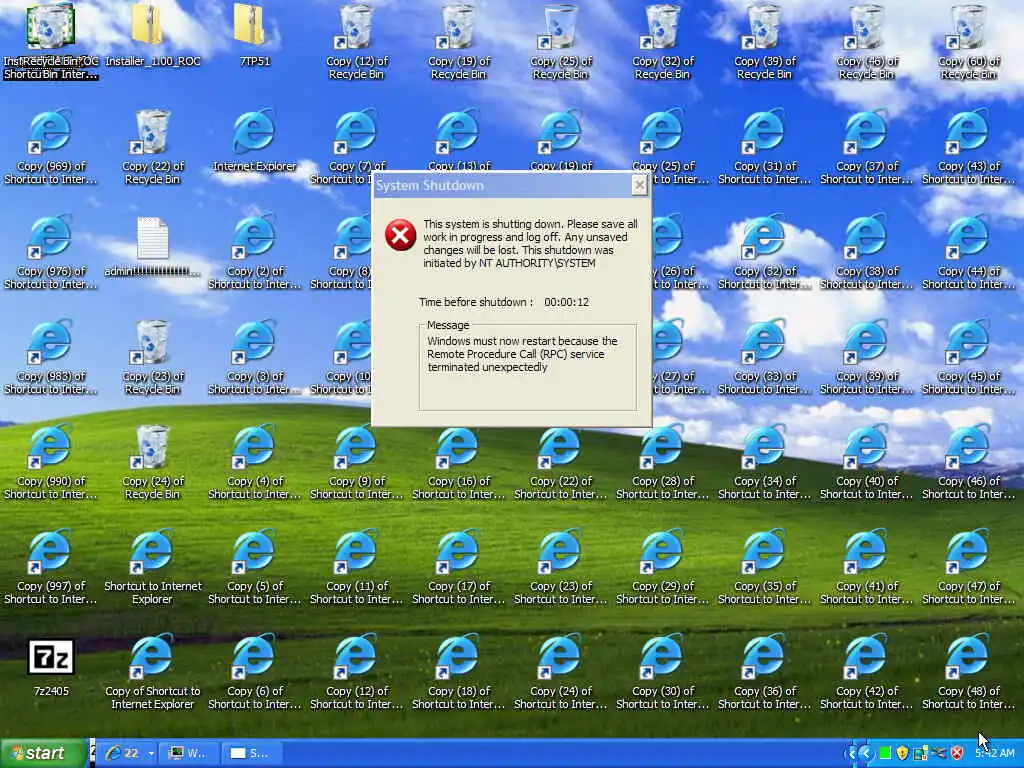This screenshot has height=768, width=1024.
Task: Select the admin!!!!!!!!! text file icon
Action: (x=153, y=248)
